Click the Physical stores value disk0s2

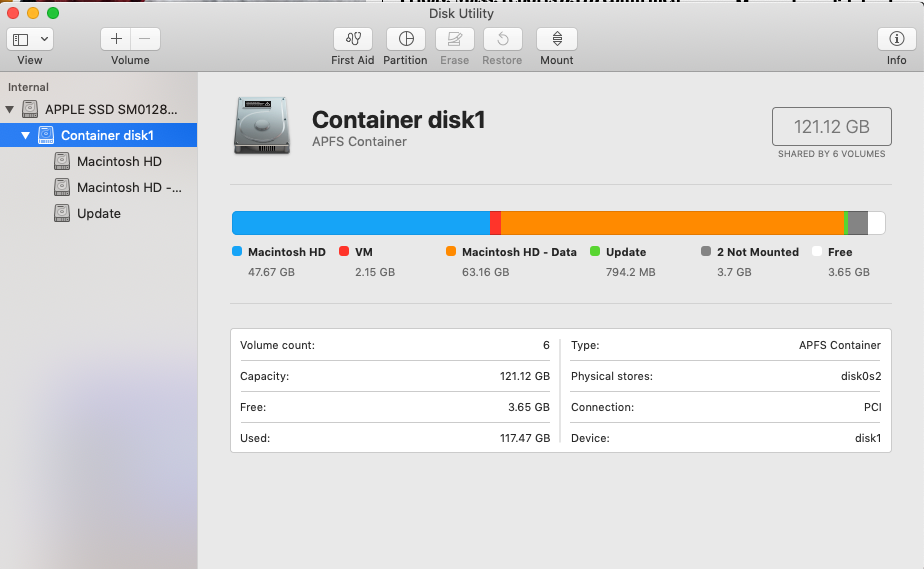pos(861,376)
